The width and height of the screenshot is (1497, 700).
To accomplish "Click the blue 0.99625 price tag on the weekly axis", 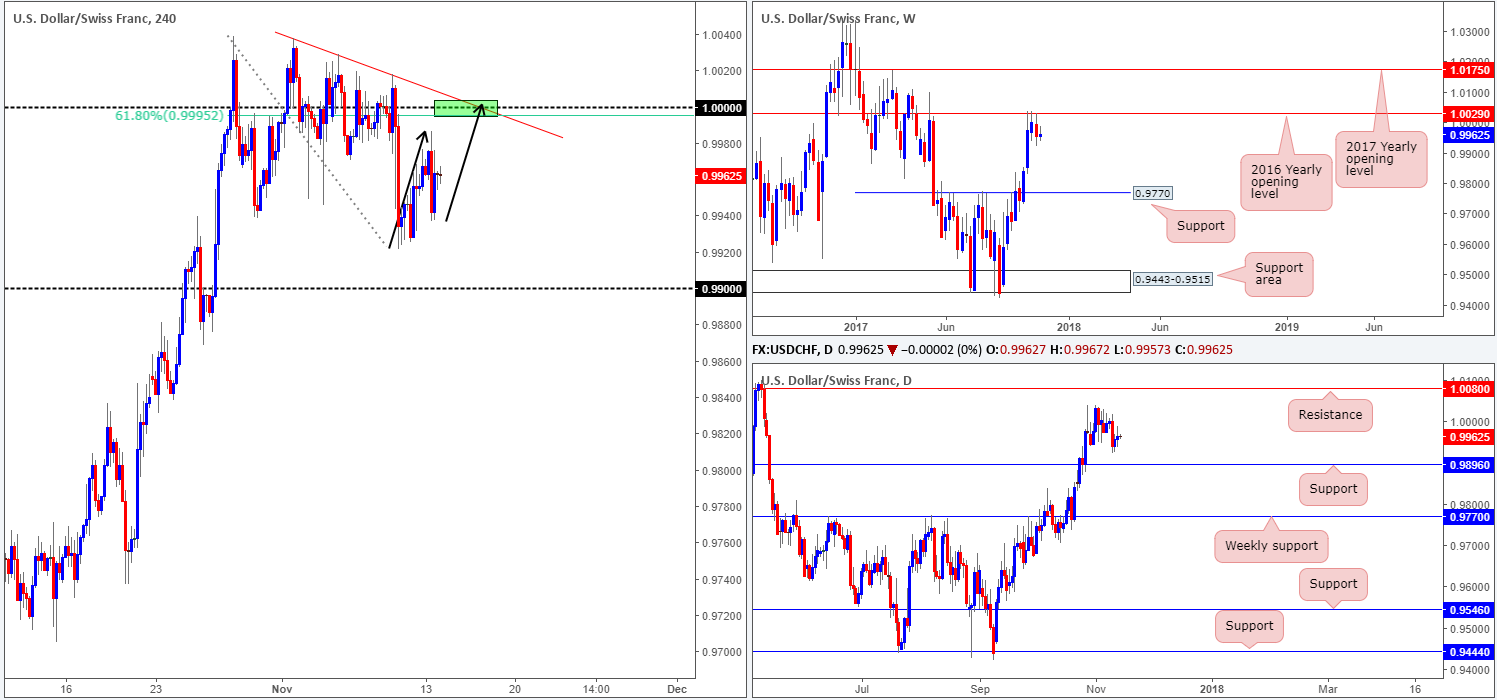I will pyautogui.click(x=1471, y=135).
